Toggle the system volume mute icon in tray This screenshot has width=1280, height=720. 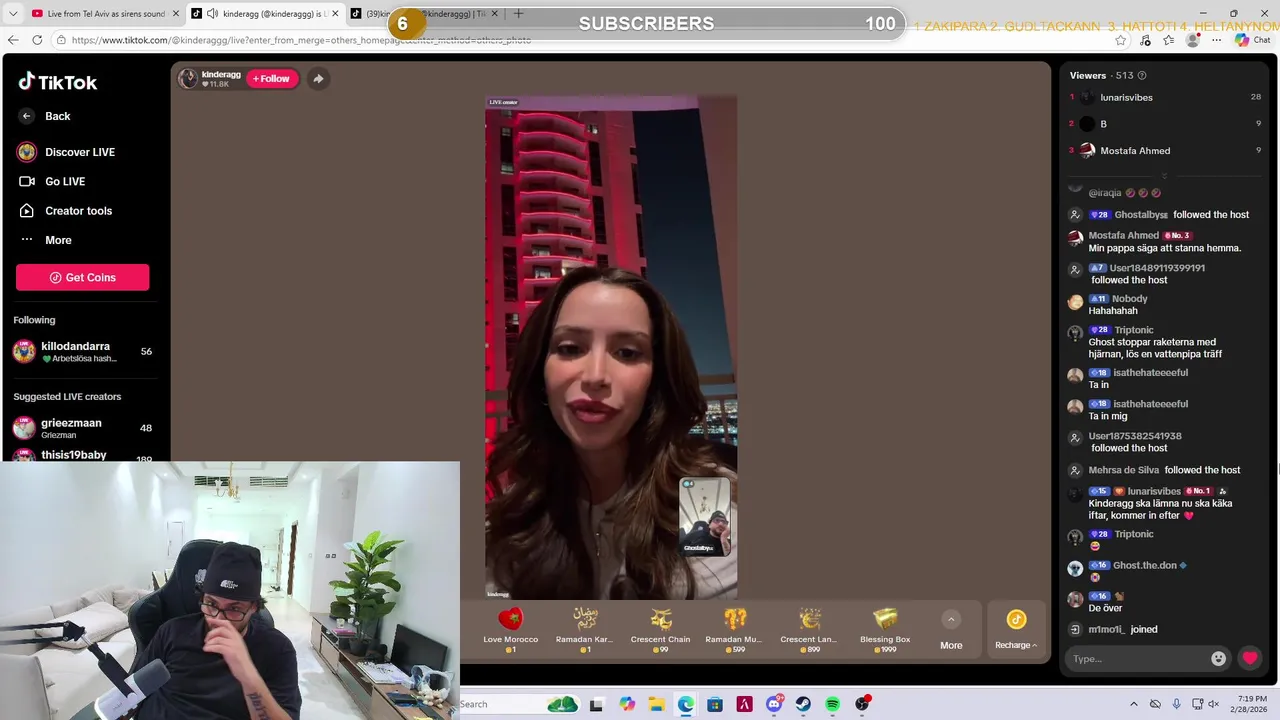coord(1214,704)
